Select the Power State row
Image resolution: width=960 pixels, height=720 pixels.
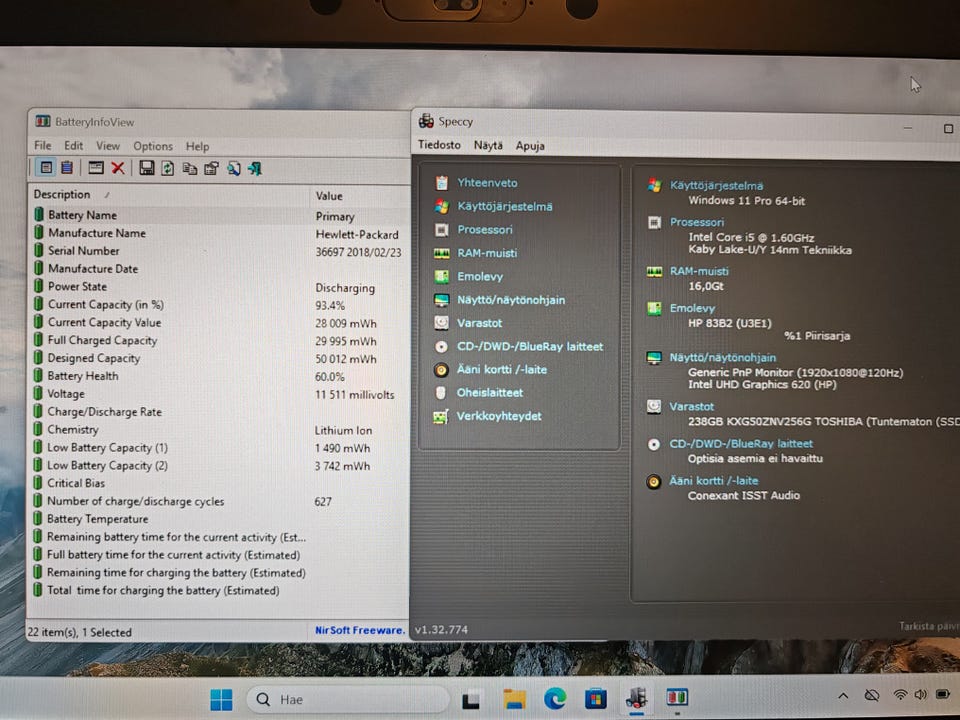point(220,287)
